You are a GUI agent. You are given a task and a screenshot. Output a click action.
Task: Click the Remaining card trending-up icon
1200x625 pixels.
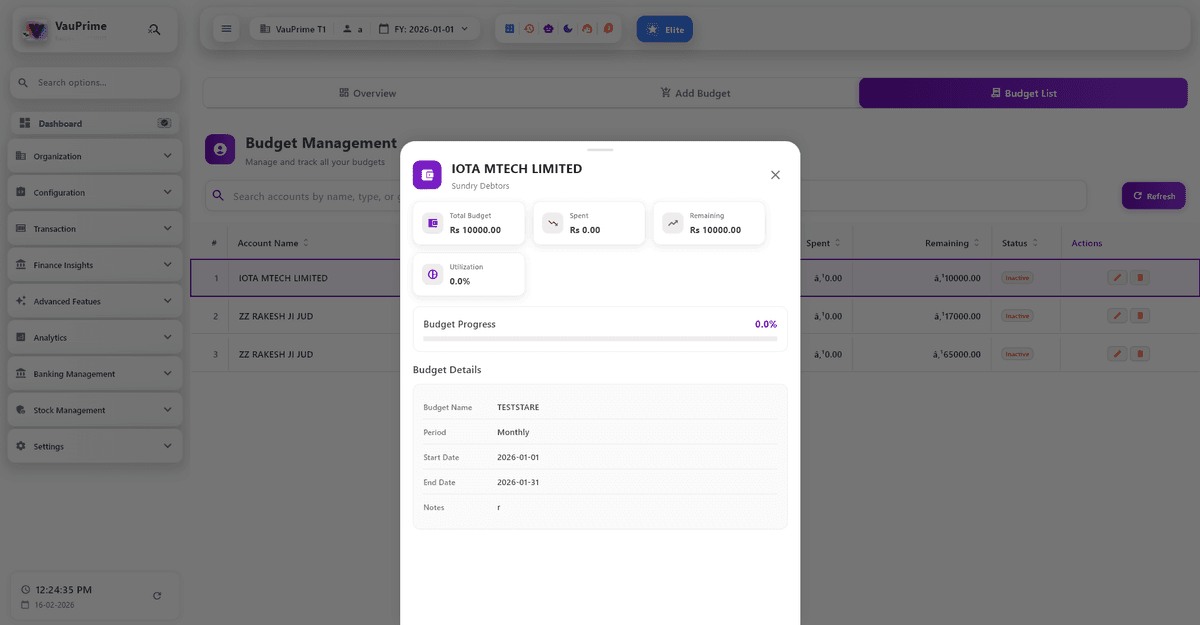click(x=673, y=223)
